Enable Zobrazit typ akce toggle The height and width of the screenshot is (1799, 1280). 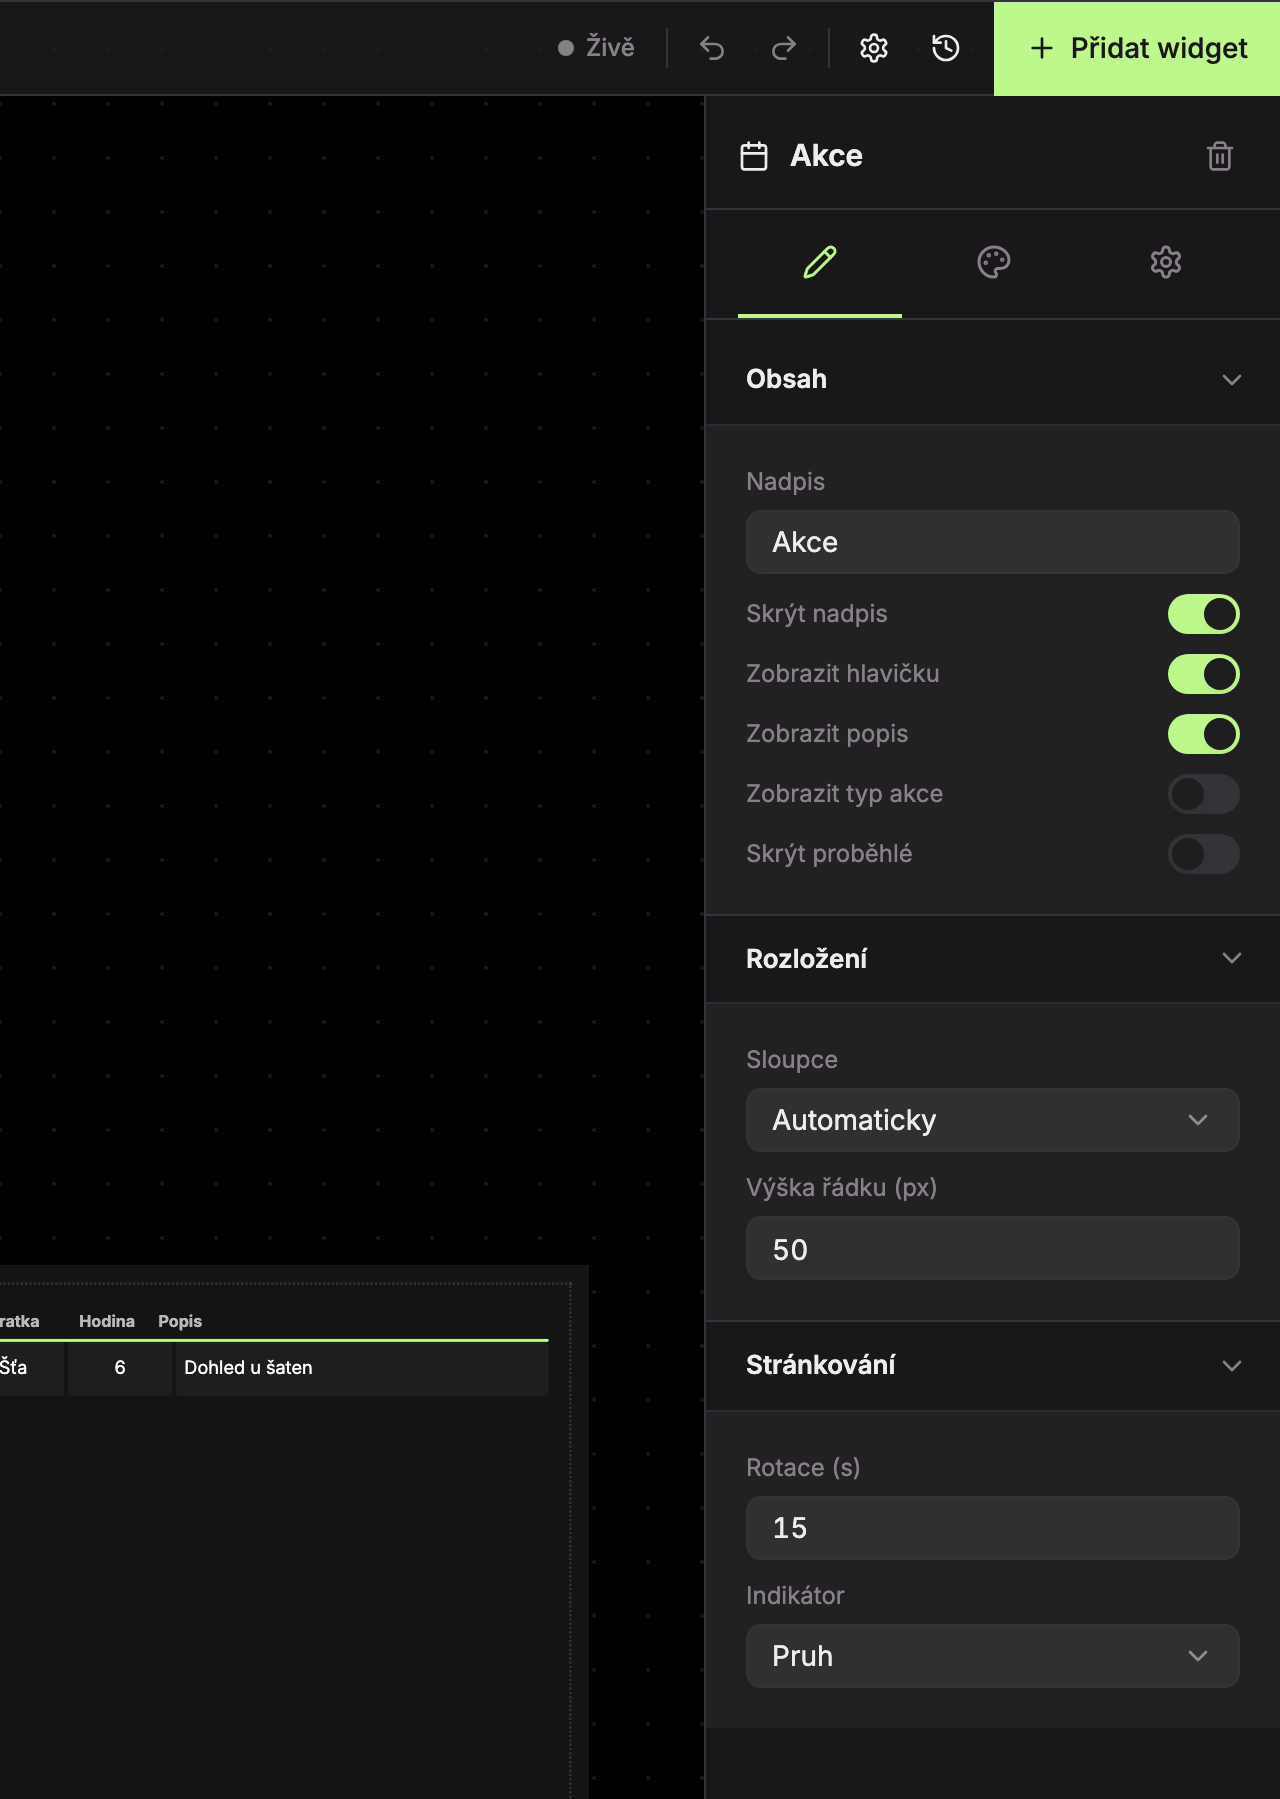[x=1204, y=794]
